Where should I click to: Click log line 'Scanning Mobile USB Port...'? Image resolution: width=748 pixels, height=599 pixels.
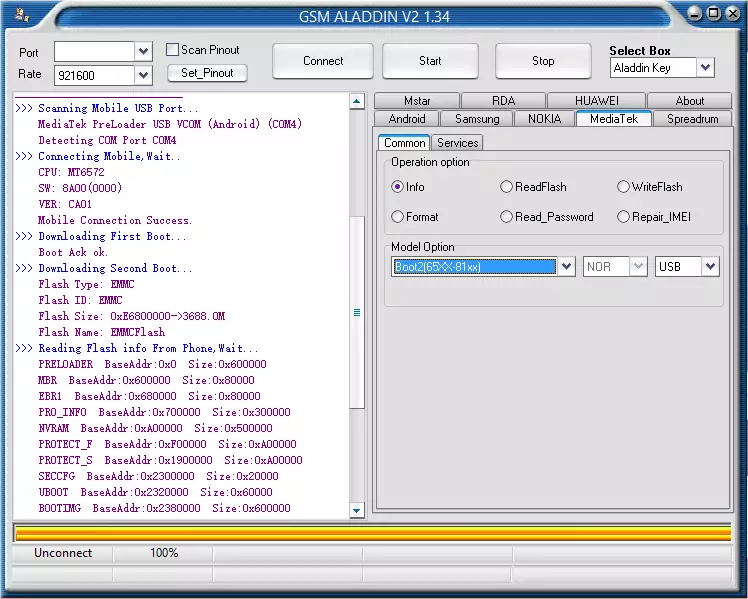click(x=118, y=108)
